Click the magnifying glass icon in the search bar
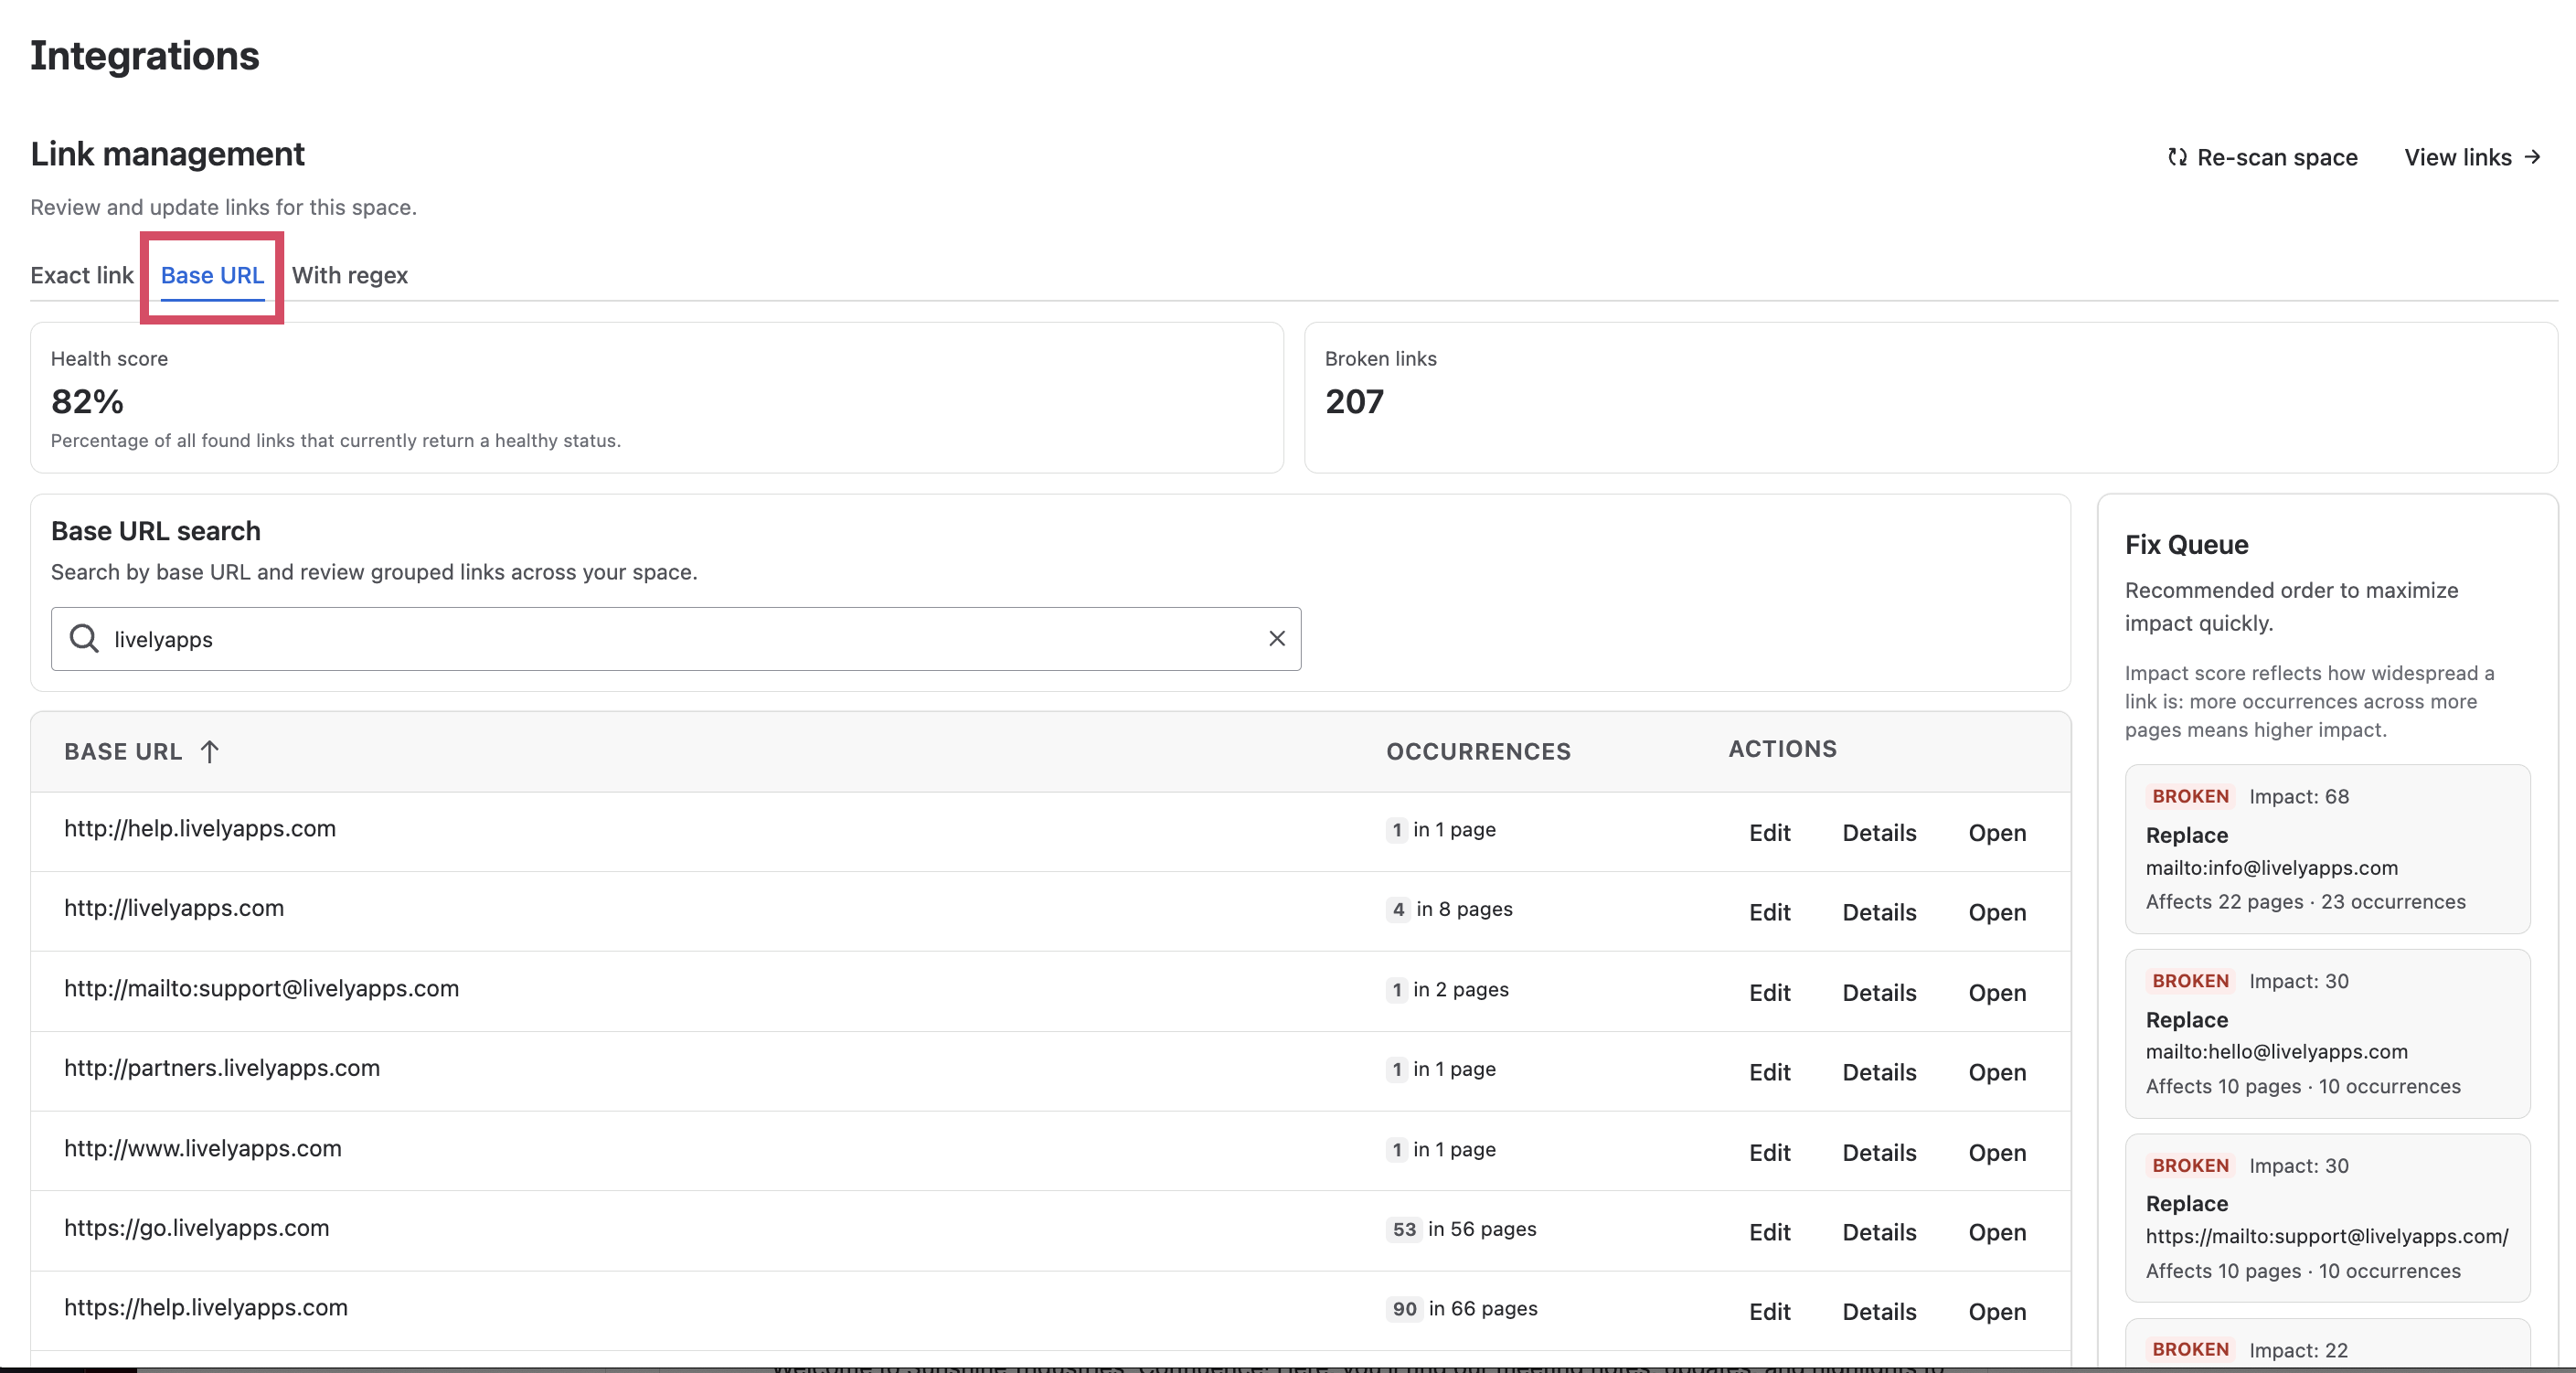The image size is (2576, 1373). point(83,639)
